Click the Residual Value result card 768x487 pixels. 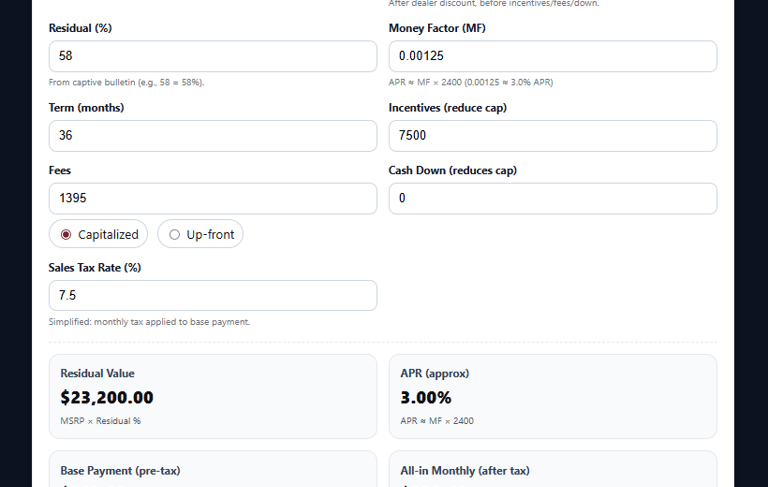pyautogui.click(x=212, y=396)
